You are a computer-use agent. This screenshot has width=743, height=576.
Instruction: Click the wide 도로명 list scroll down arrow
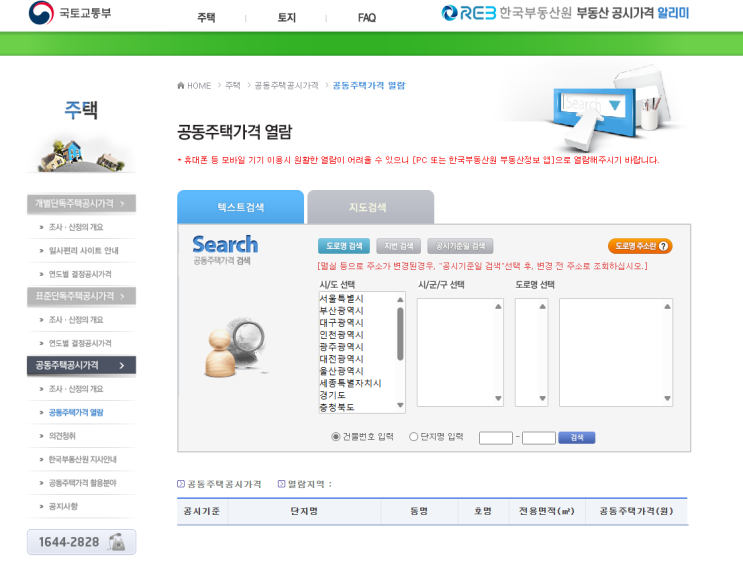(x=667, y=398)
